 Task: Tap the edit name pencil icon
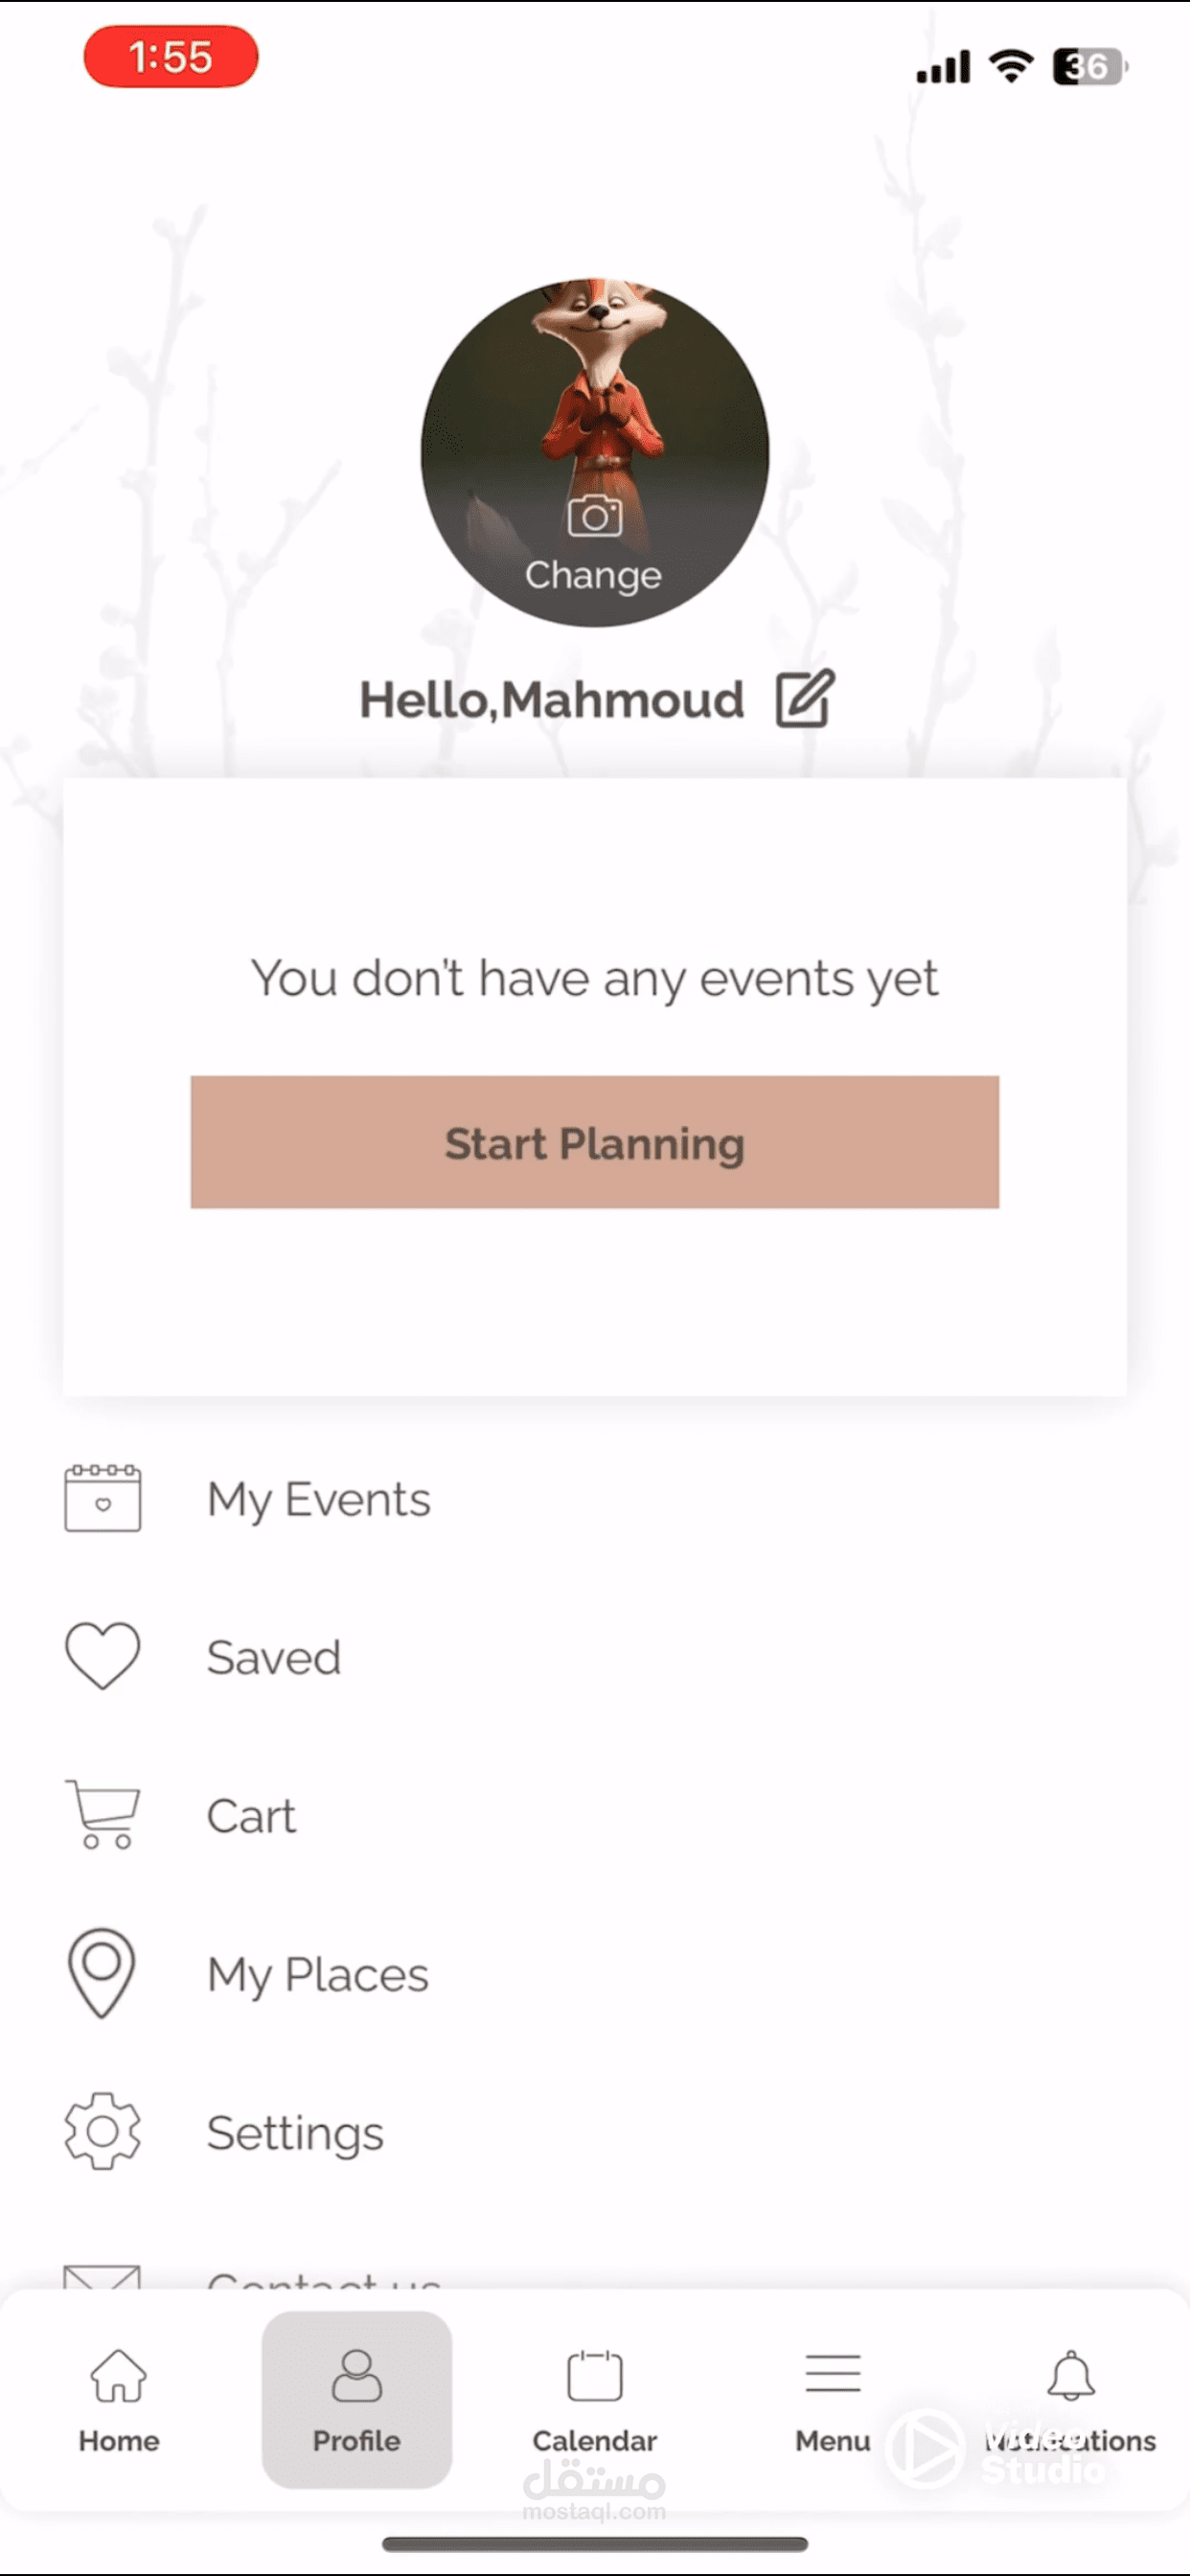click(x=805, y=698)
